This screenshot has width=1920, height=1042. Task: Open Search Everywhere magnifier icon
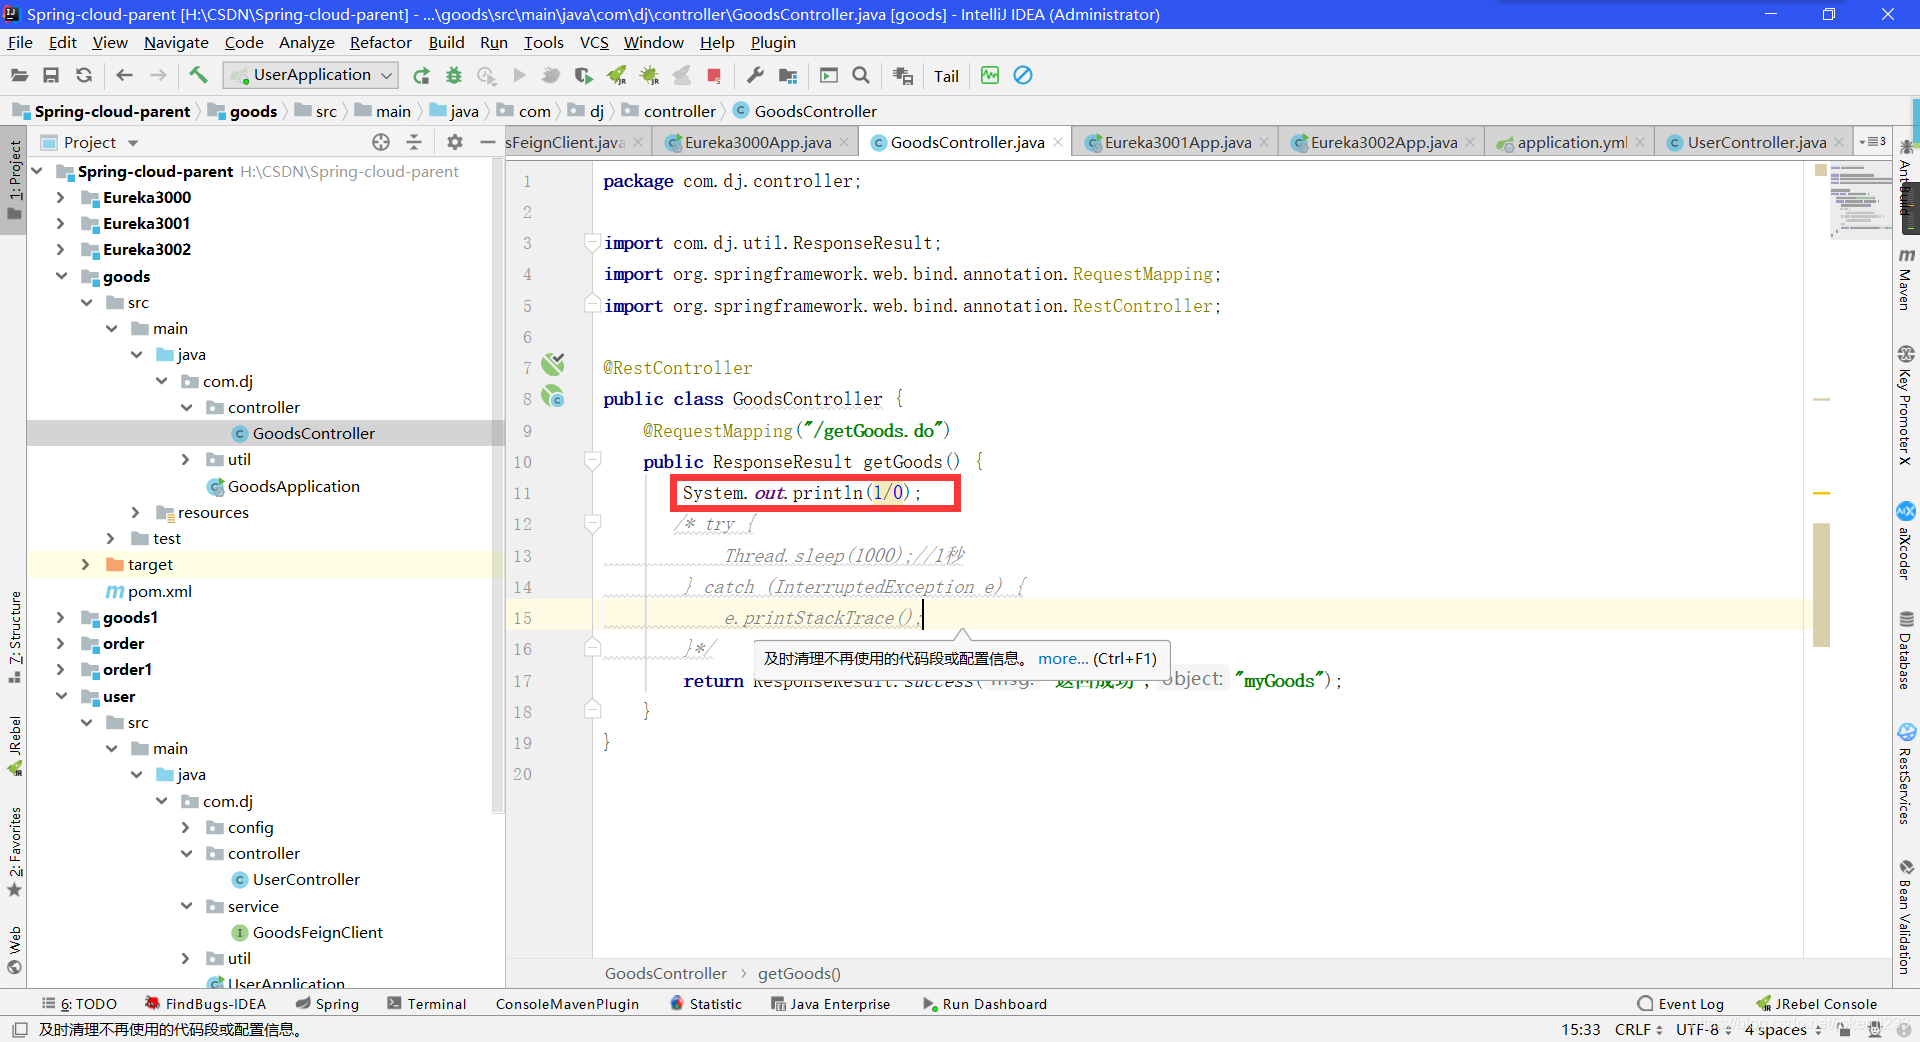point(861,76)
